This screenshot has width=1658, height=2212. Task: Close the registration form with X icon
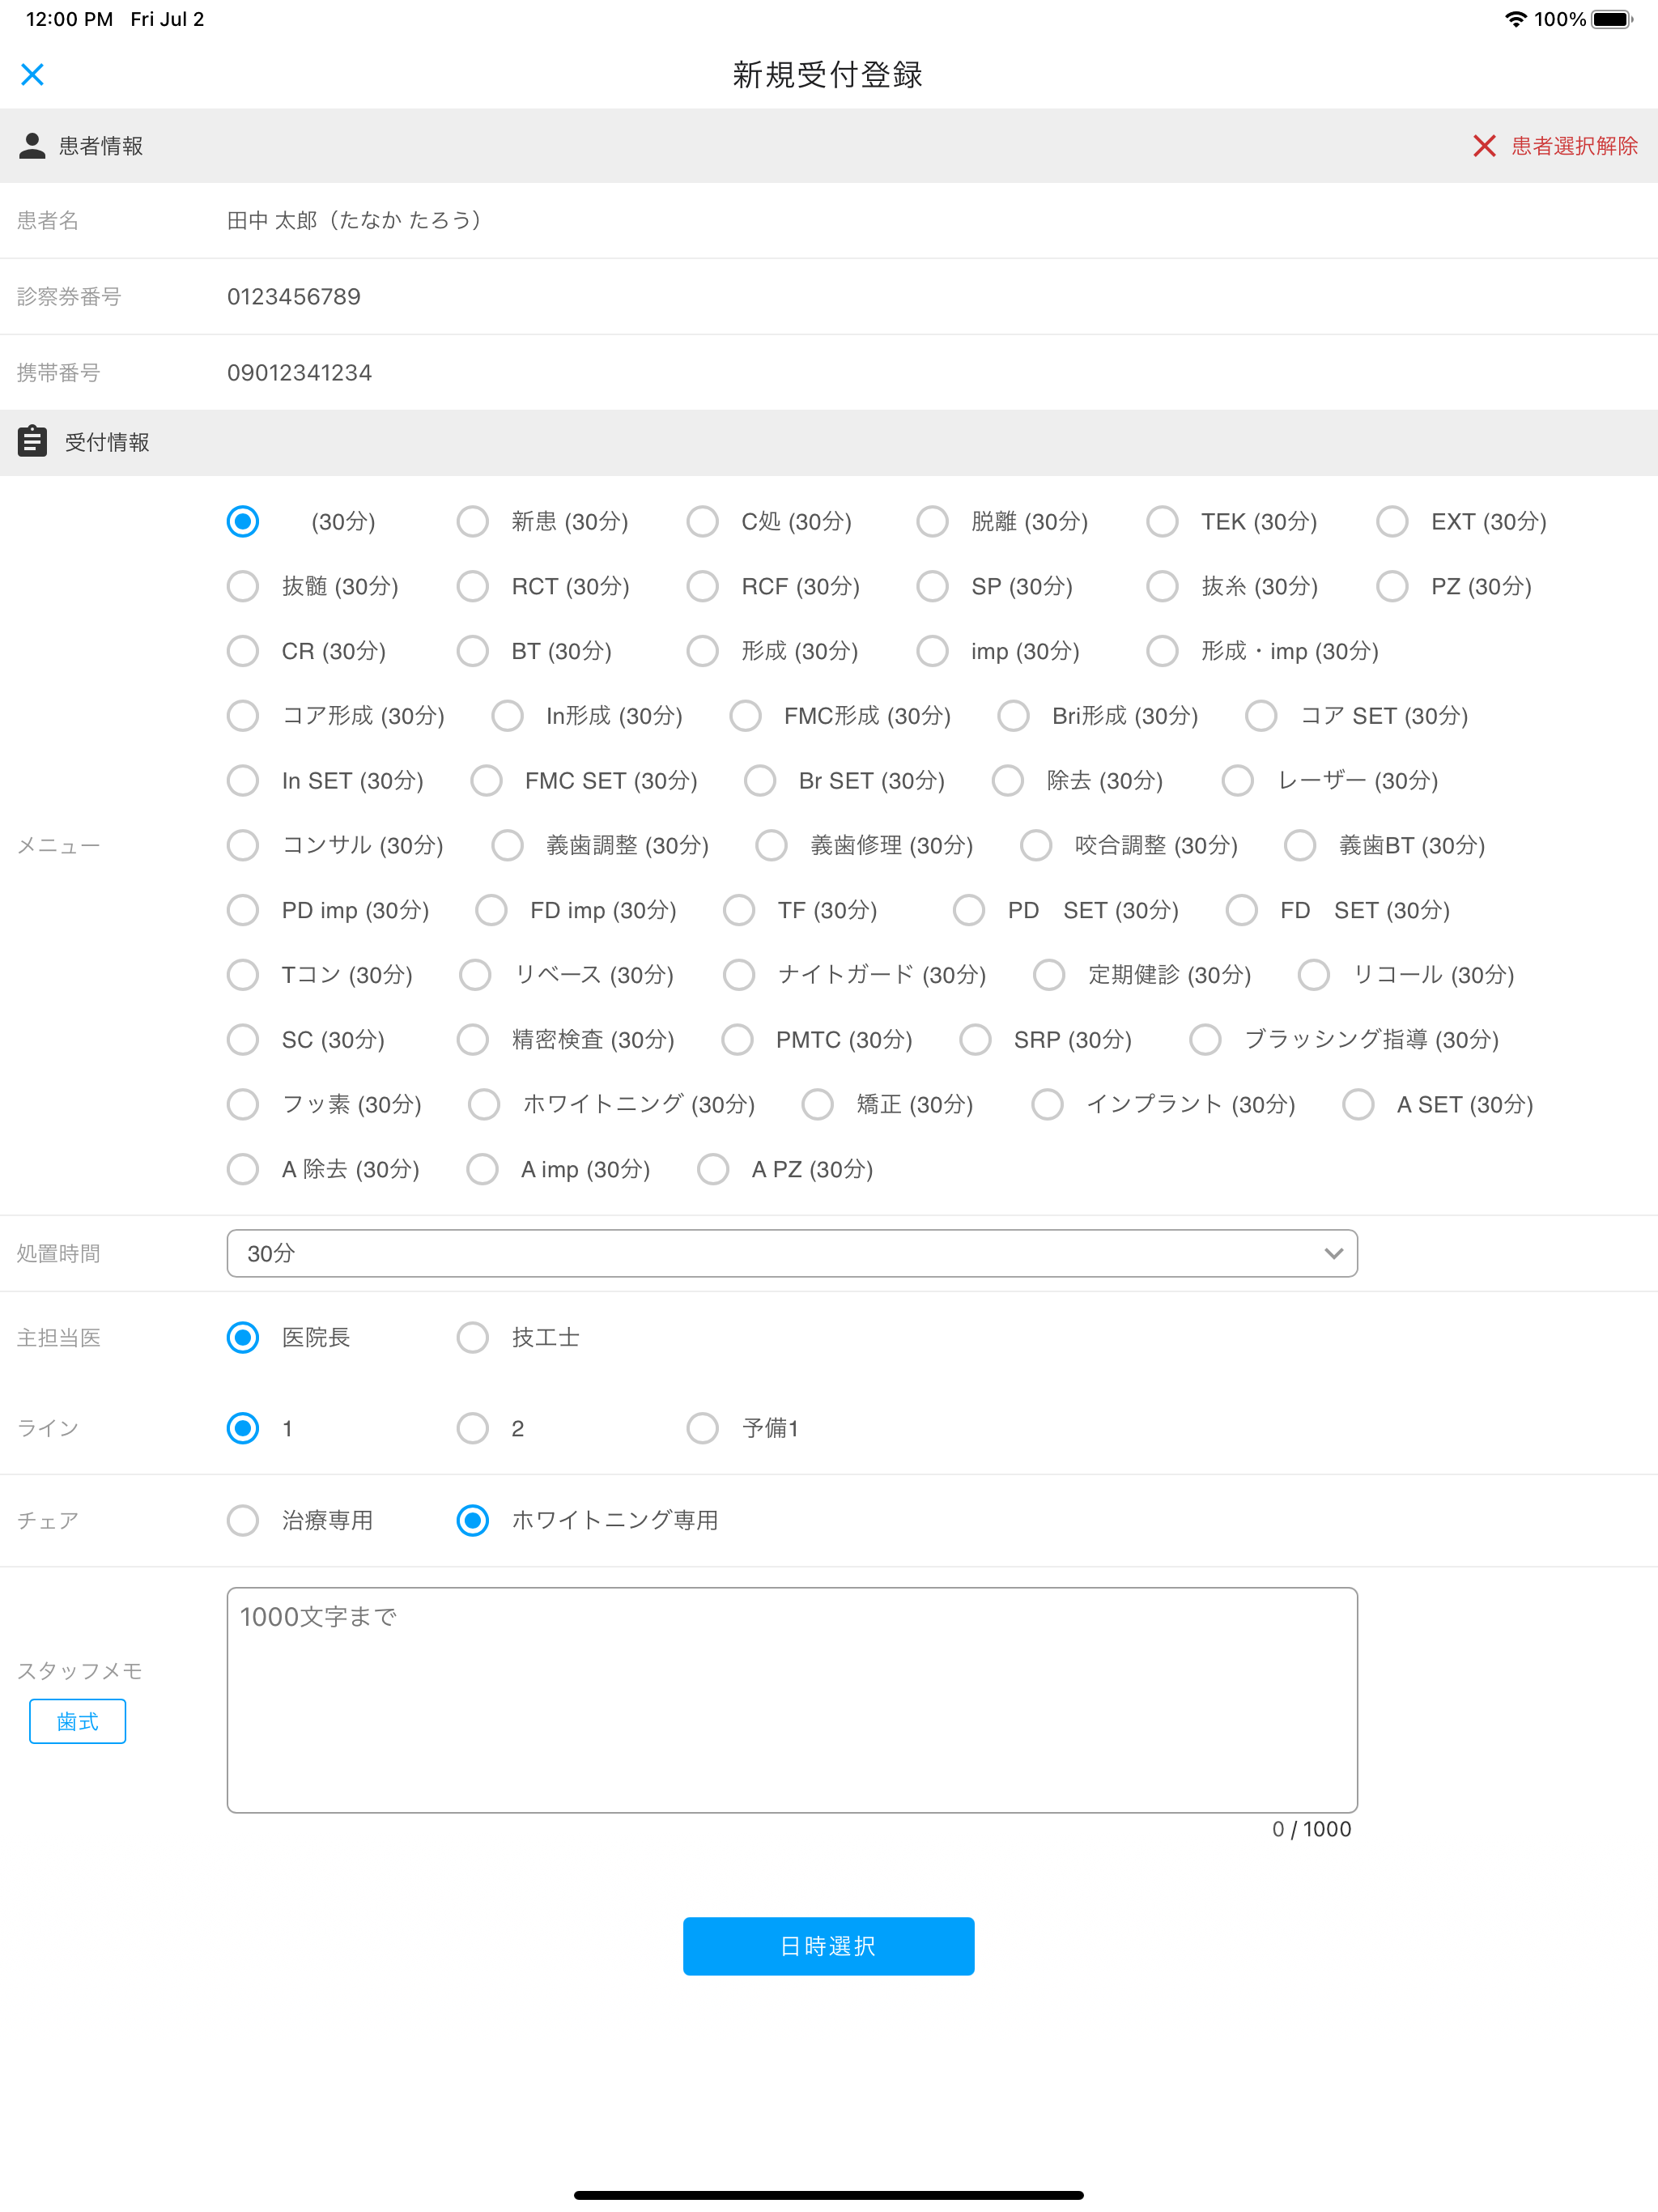tap(32, 75)
